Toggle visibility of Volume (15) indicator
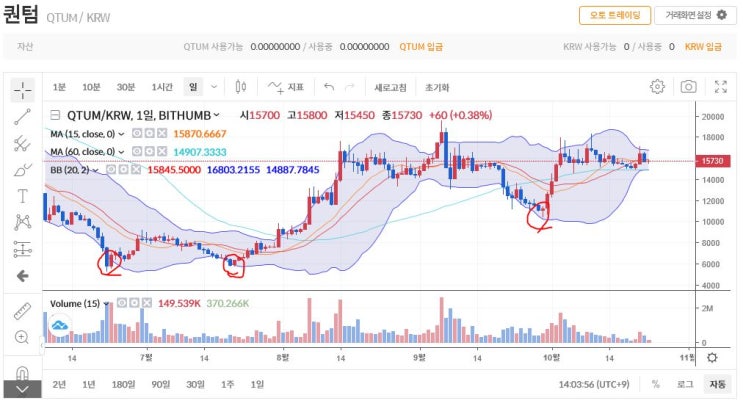Screen dimensions: 743x406 (122, 303)
